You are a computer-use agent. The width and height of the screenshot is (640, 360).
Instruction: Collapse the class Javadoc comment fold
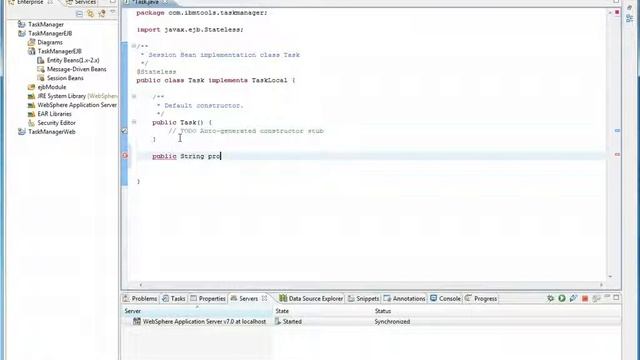[x=133, y=46]
